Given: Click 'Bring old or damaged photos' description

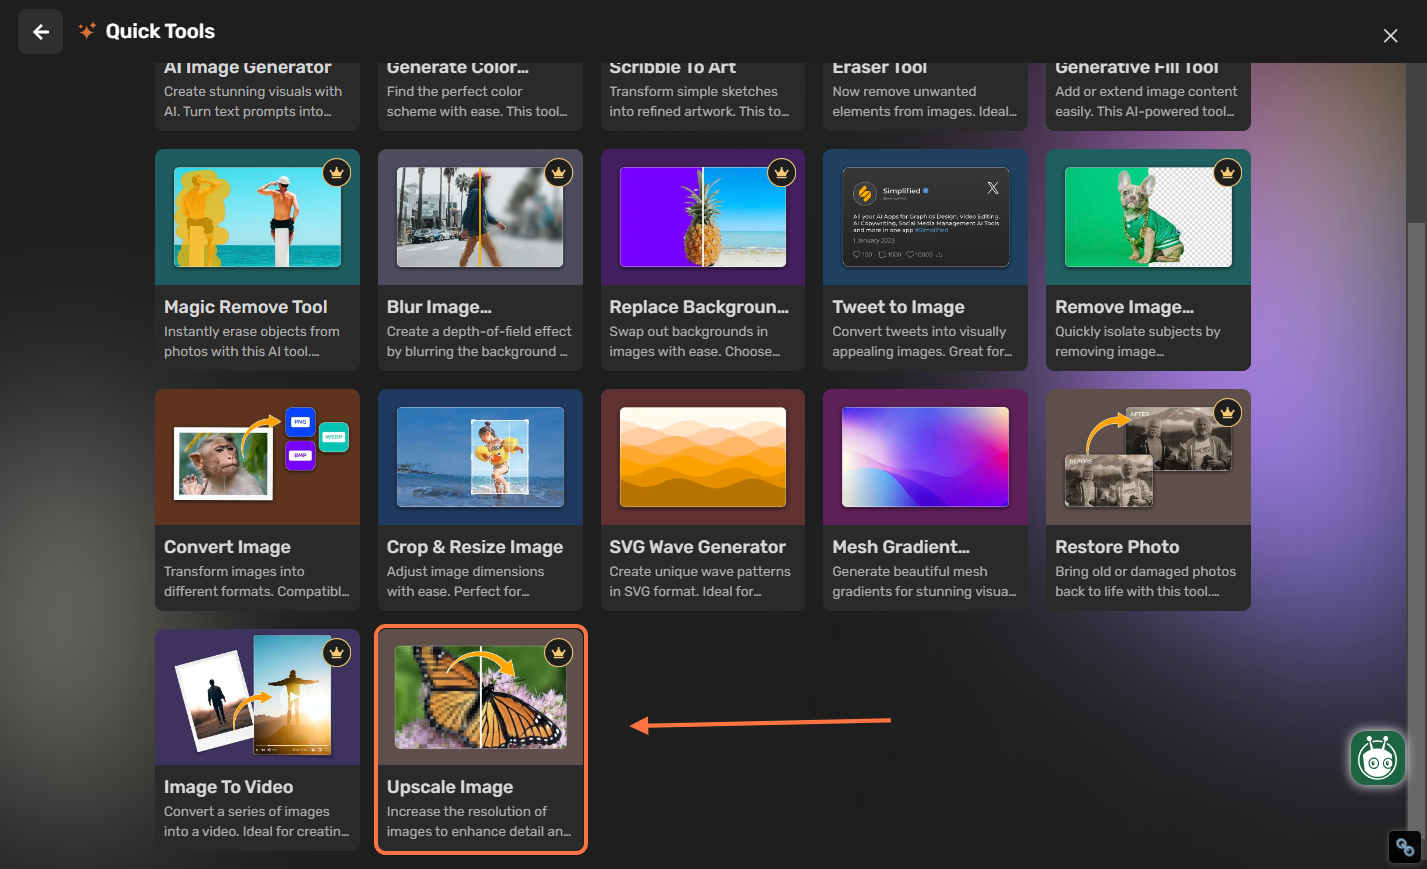Looking at the screenshot, I should pos(1146,571).
